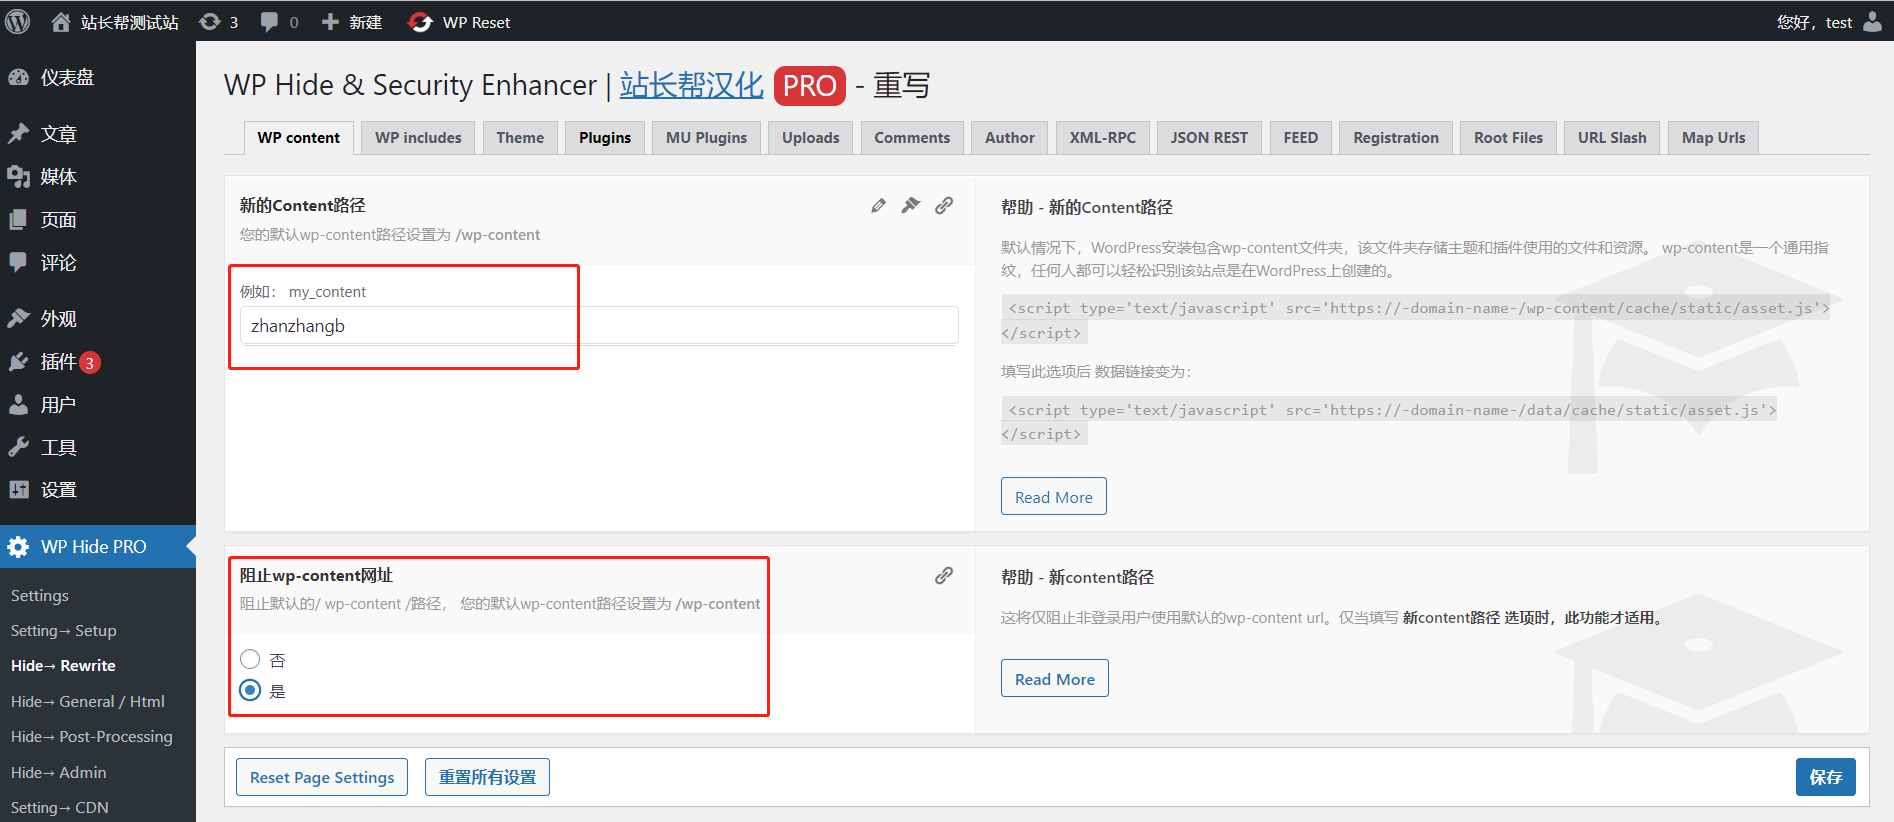This screenshot has height=822, width=1894.
Task: Click the WordPress logo icon
Action: [18, 21]
